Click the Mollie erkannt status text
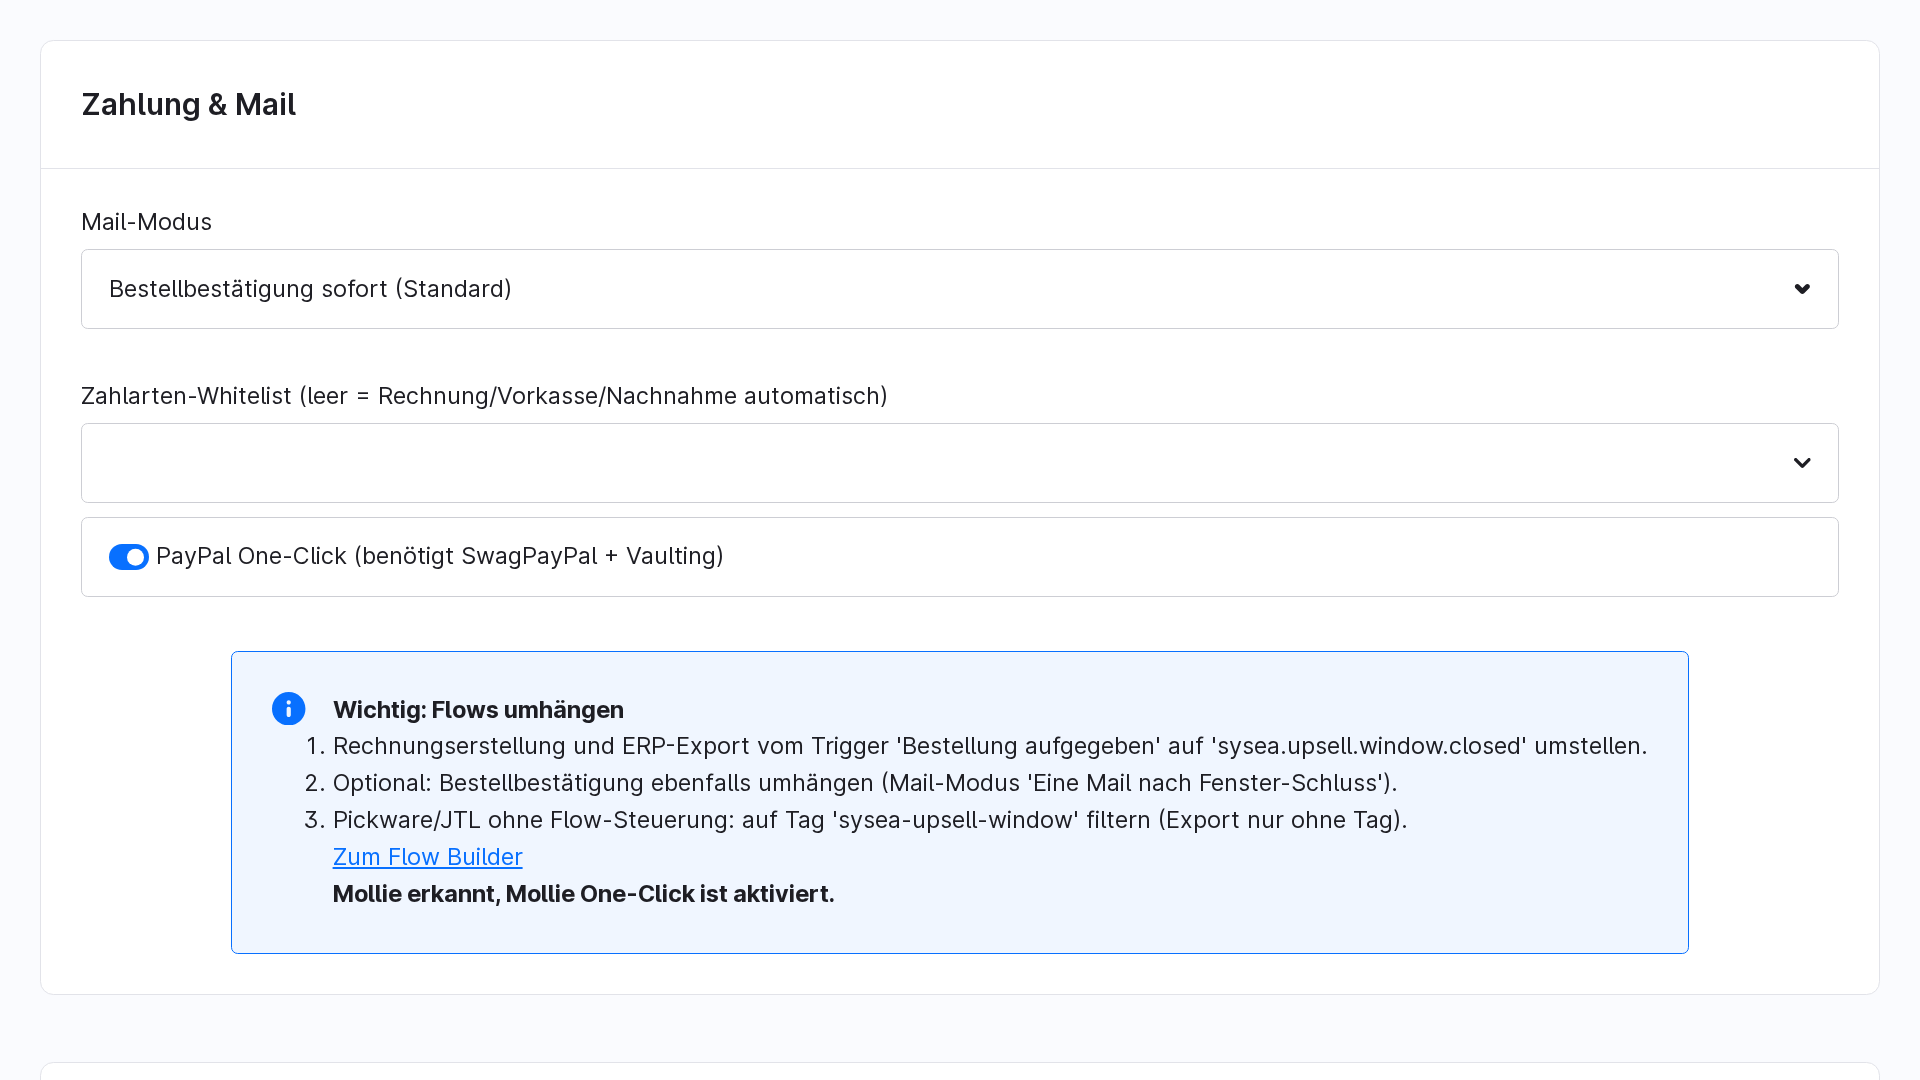The width and height of the screenshot is (1920, 1080). coord(583,894)
